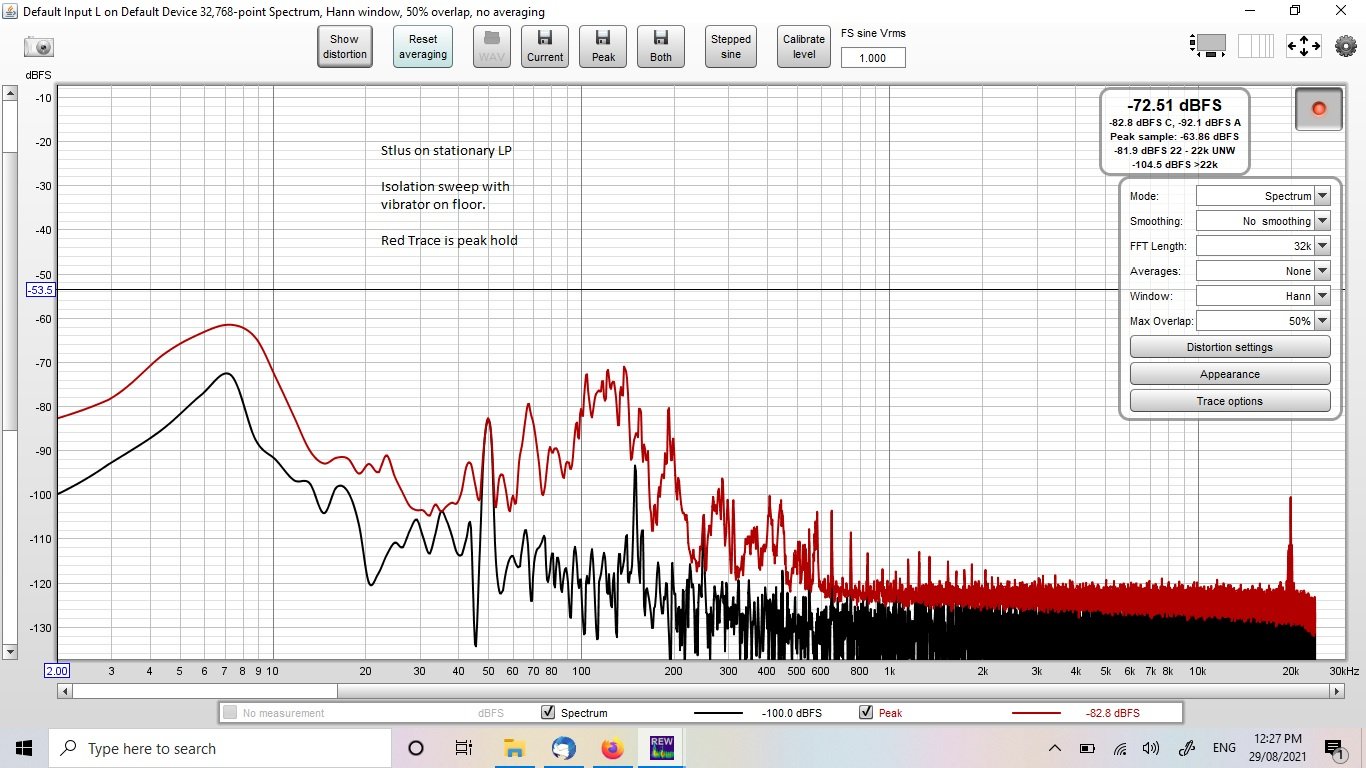Viewport: 1366px width, 768px height.
Task: Click the Stepped sine button
Action: point(731,47)
